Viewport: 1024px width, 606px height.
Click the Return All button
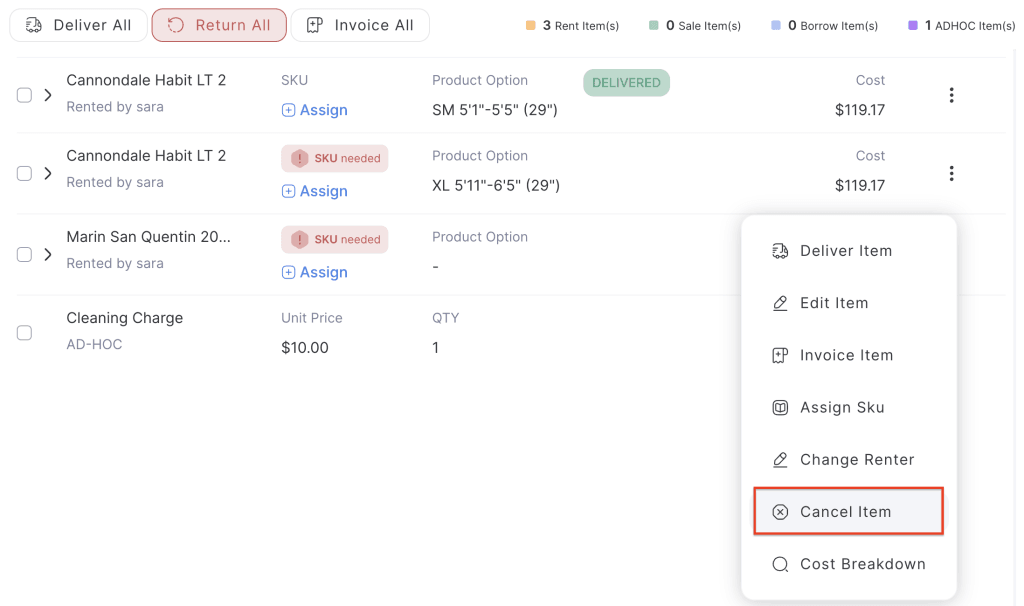pos(219,25)
